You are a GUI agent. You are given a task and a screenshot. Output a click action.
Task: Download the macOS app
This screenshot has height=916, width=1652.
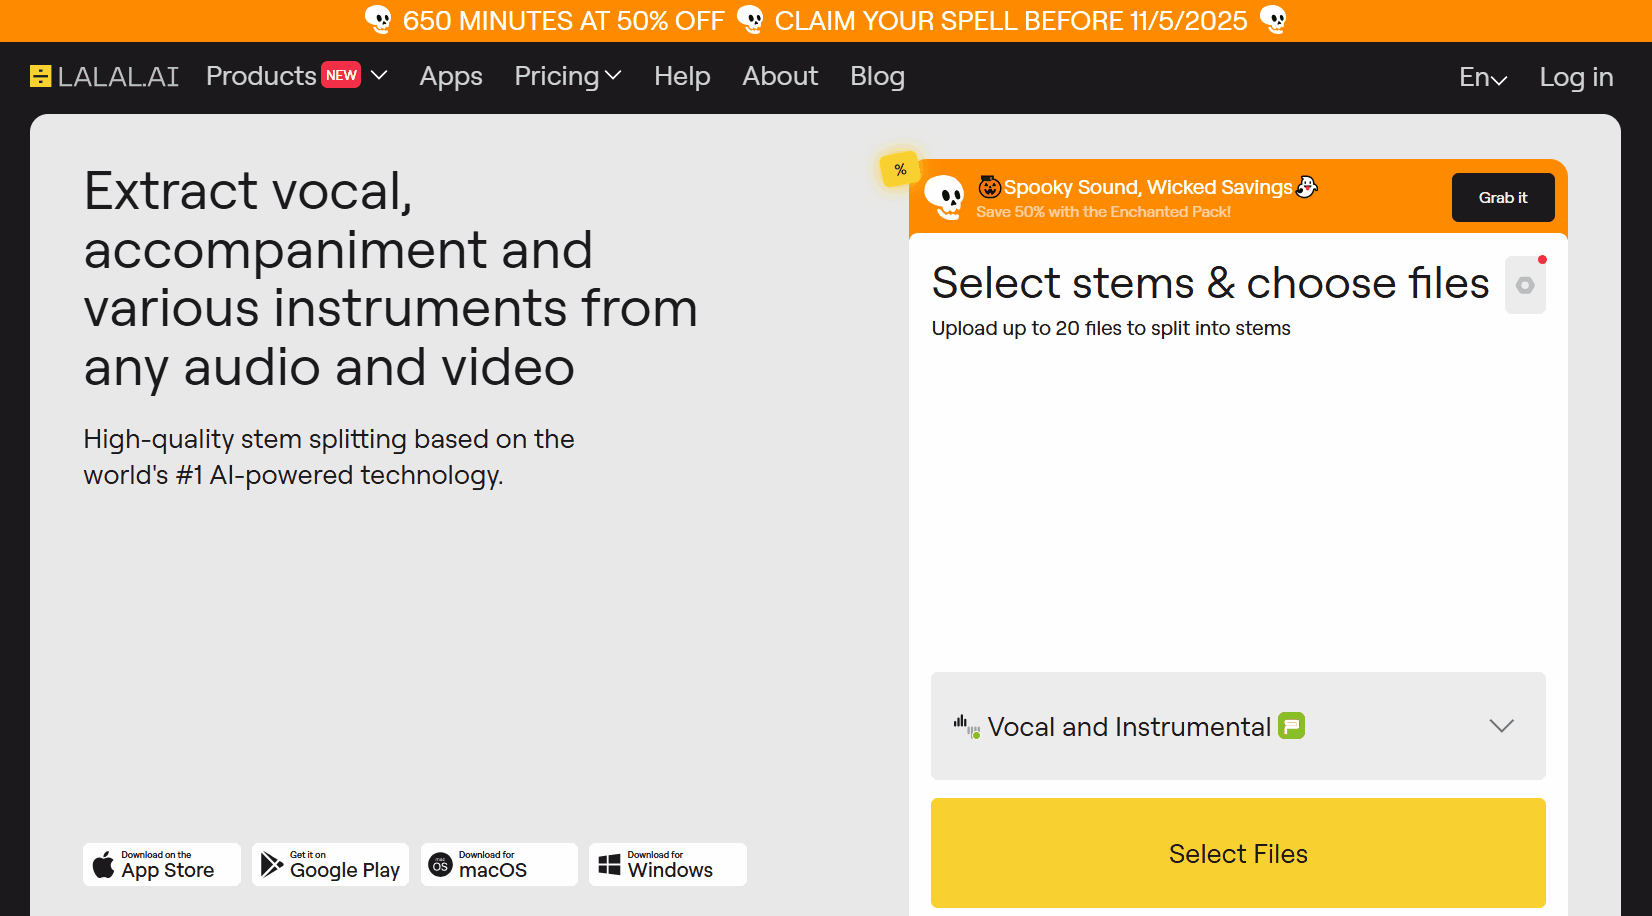[499, 864]
